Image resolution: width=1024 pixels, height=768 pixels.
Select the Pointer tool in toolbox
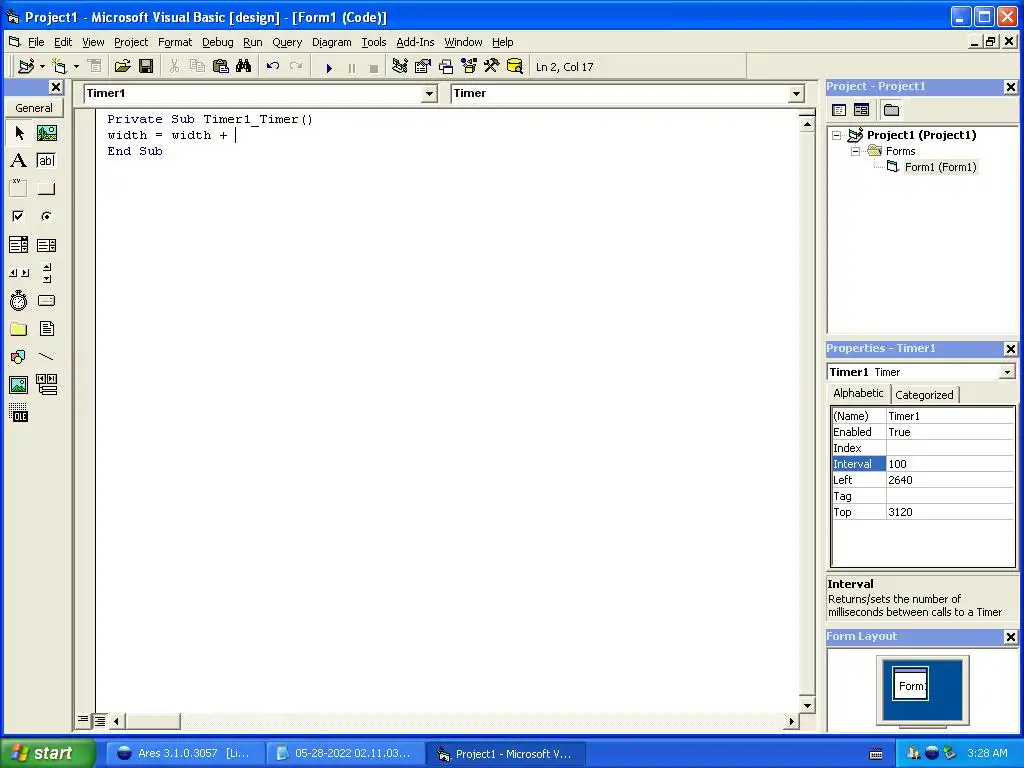[19, 133]
